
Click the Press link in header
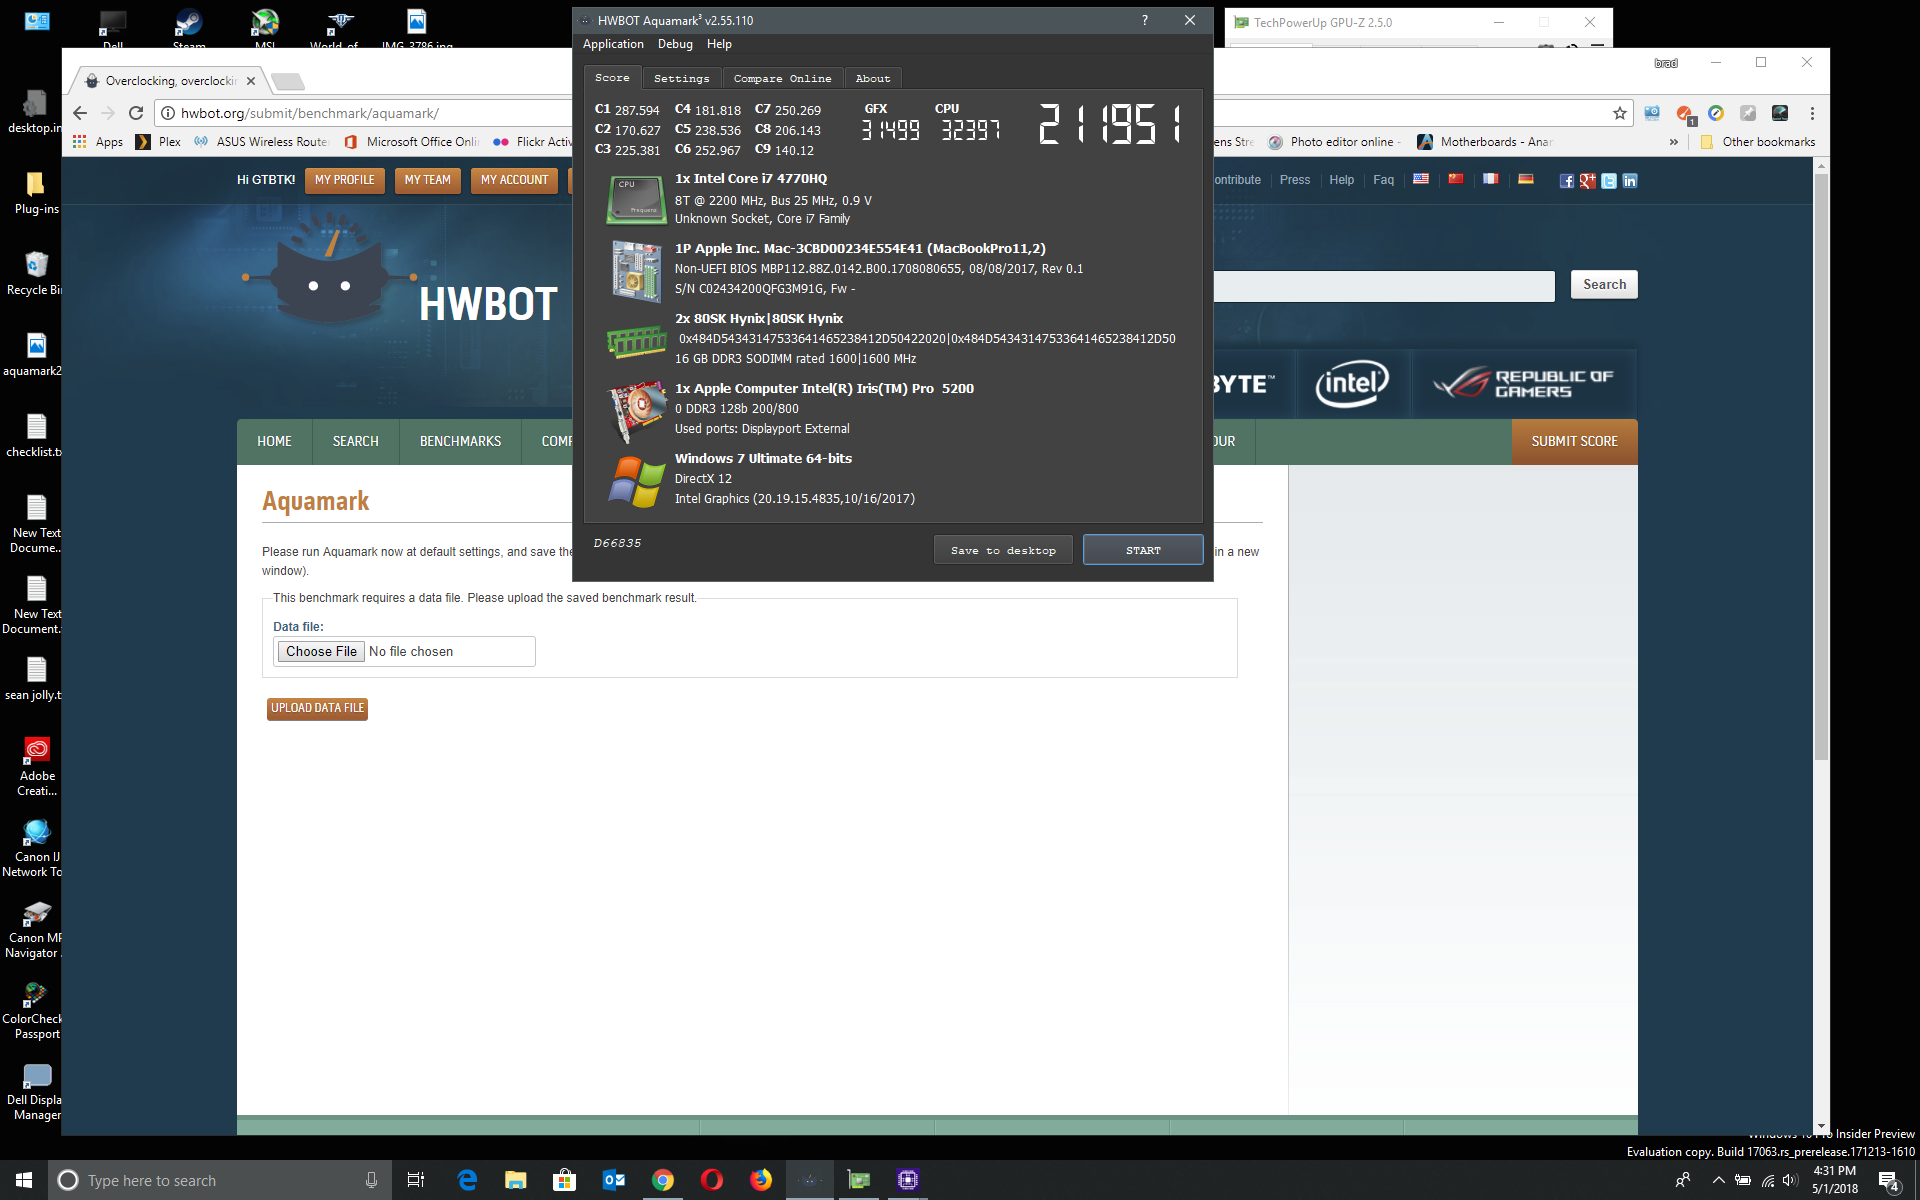[1294, 180]
